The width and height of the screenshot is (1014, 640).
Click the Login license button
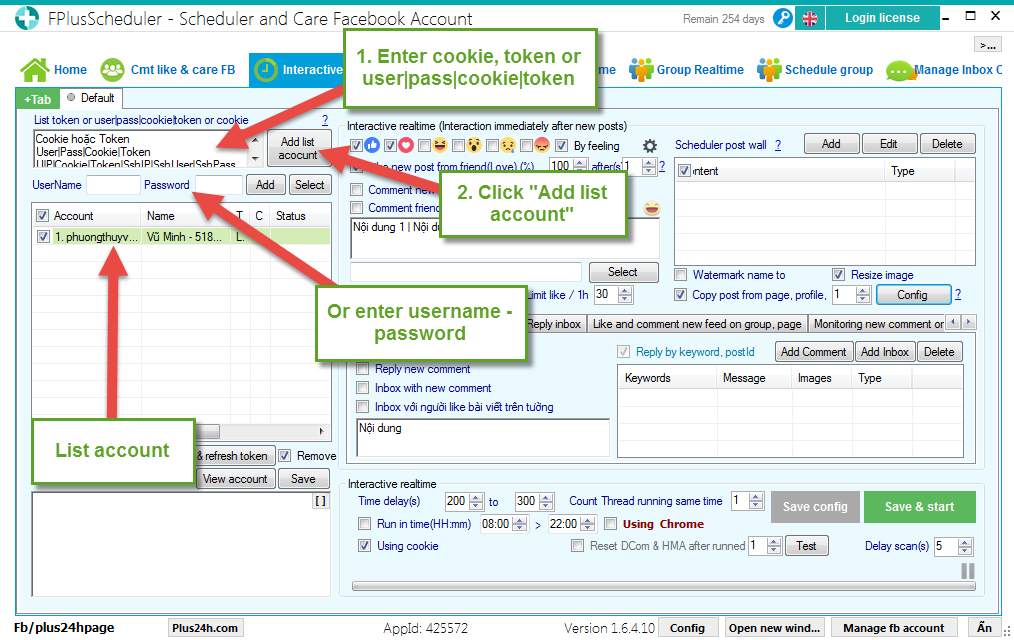tap(882, 18)
